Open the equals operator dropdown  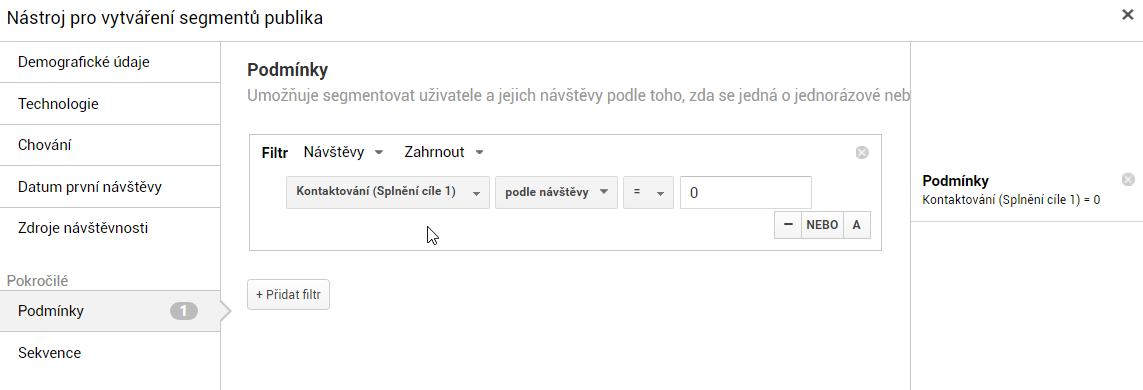point(648,192)
